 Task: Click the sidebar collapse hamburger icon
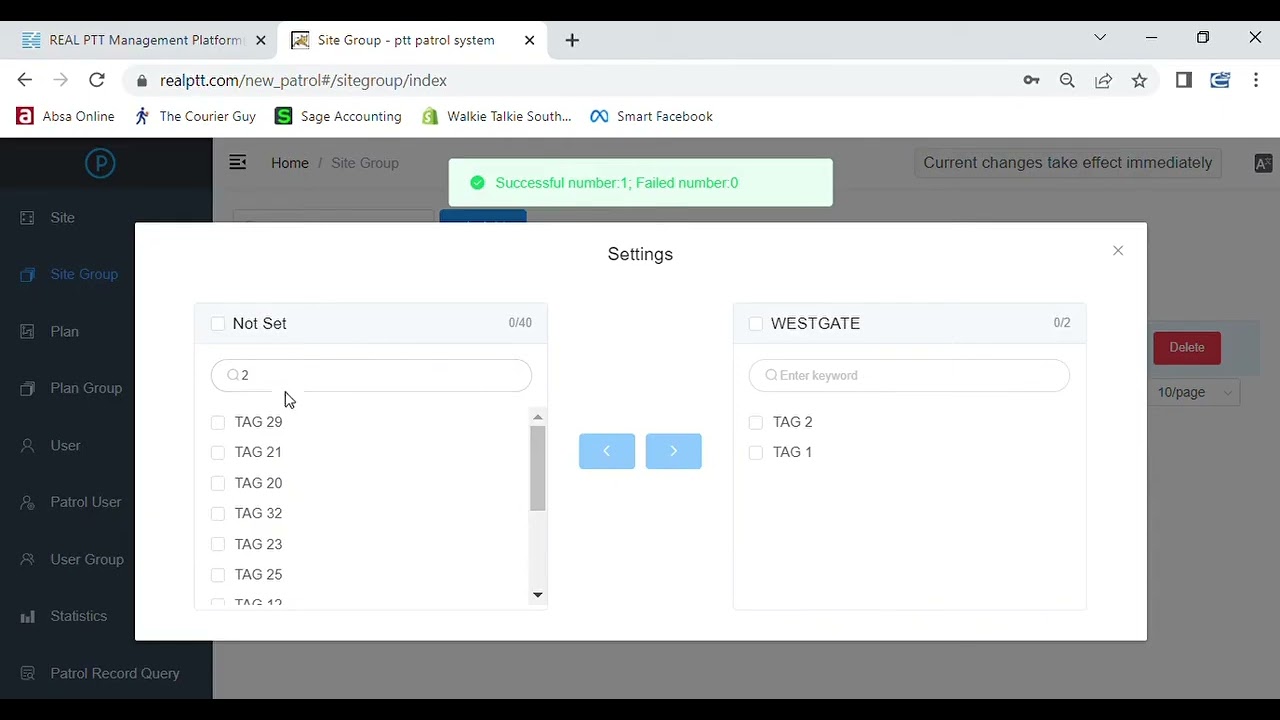(x=237, y=162)
